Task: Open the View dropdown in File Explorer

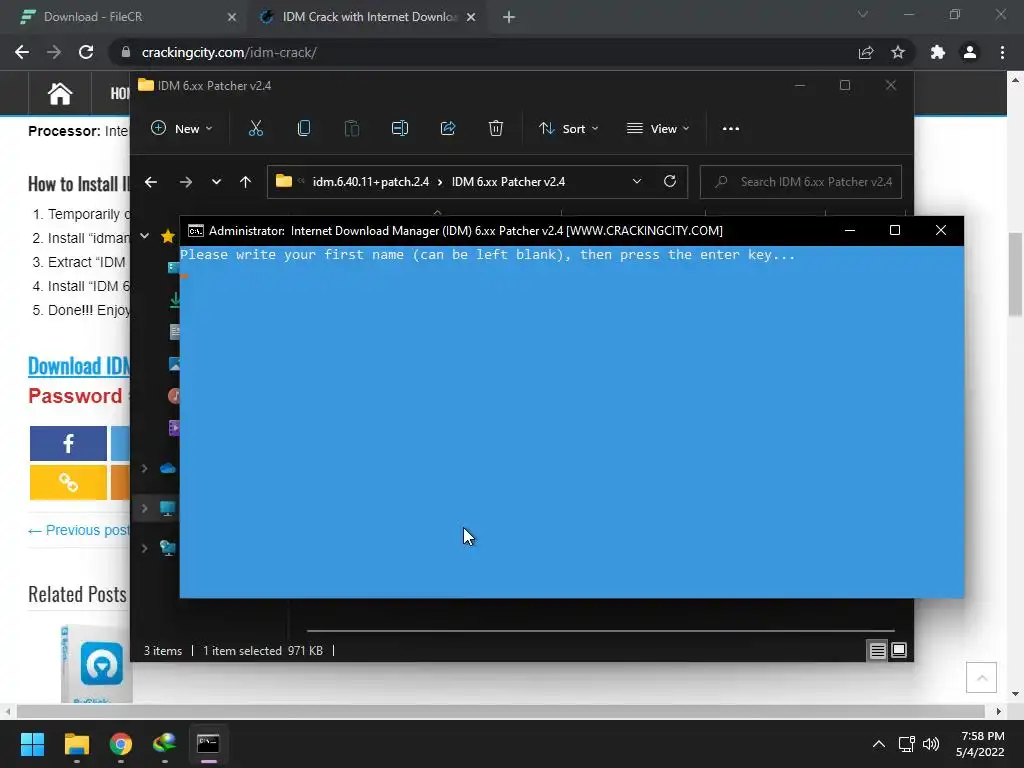Action: 658,129
